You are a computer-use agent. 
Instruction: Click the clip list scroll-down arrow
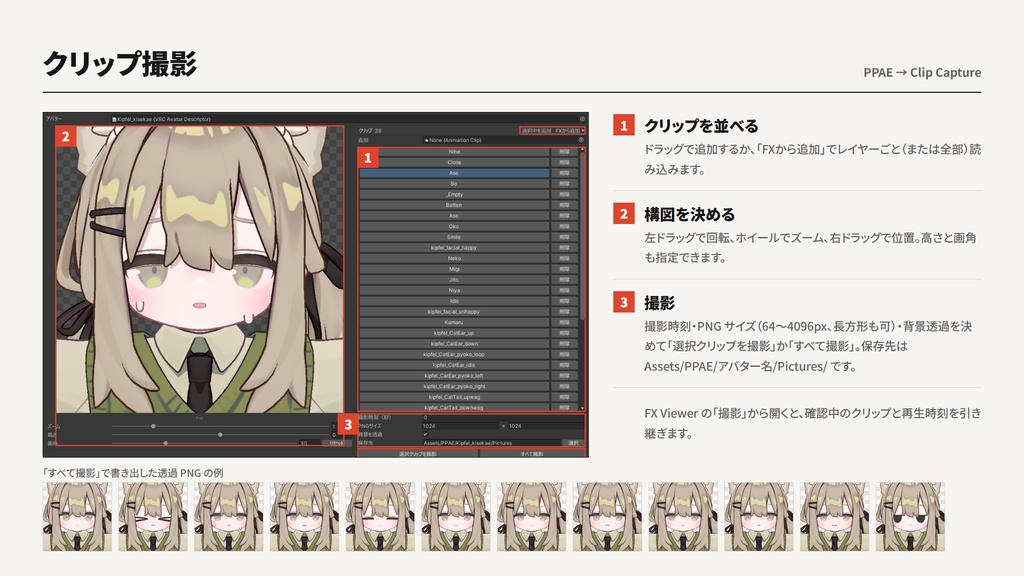[x=582, y=408]
